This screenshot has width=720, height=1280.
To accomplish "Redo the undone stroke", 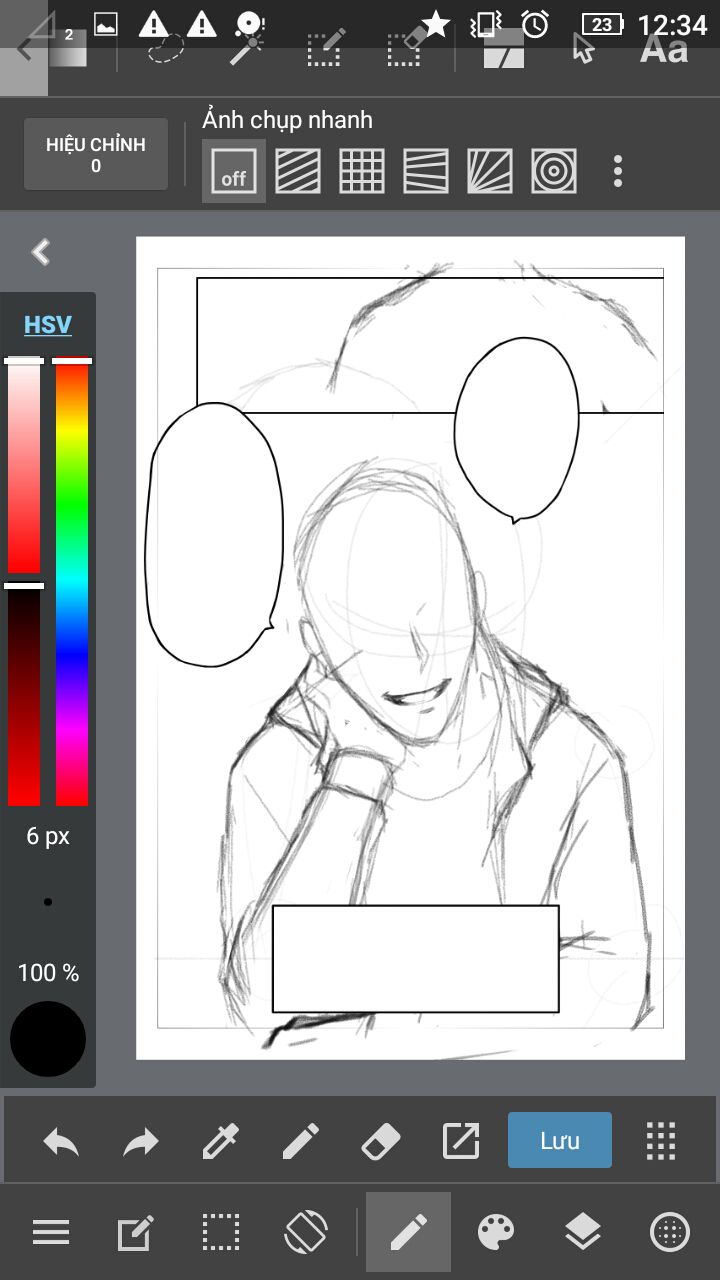I will pos(141,1141).
